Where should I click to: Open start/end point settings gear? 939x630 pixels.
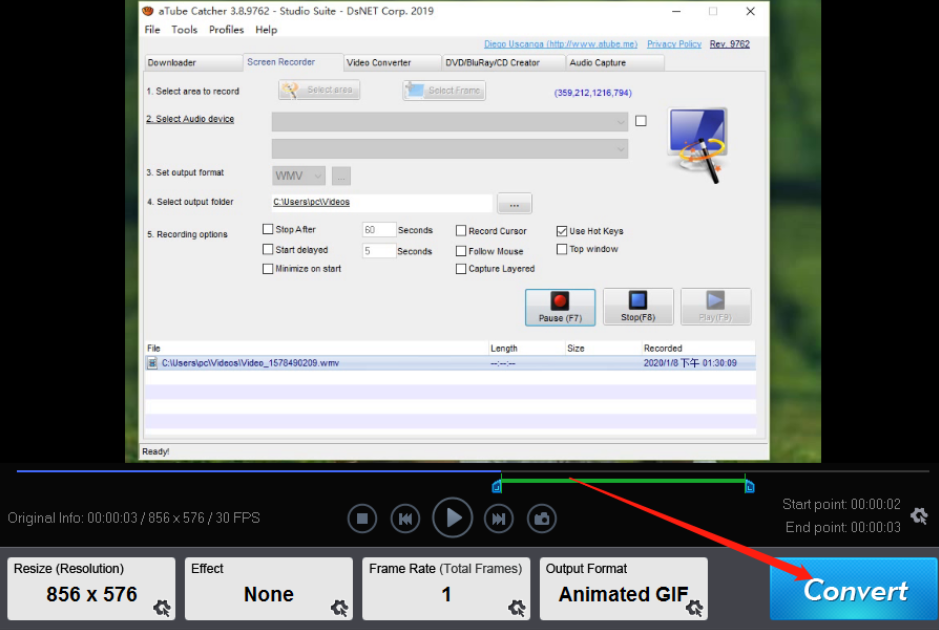click(919, 515)
